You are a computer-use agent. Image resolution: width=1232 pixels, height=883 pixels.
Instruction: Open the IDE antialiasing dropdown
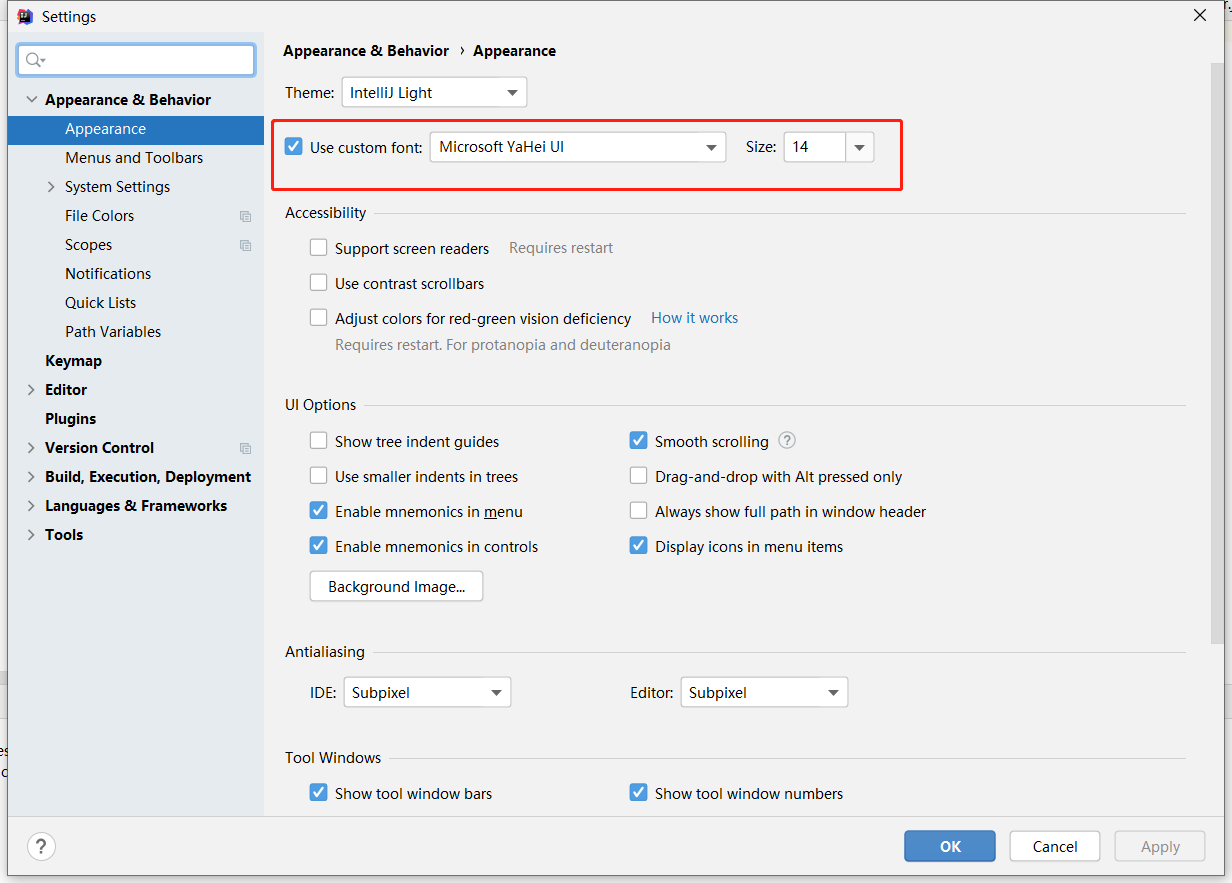(x=427, y=692)
